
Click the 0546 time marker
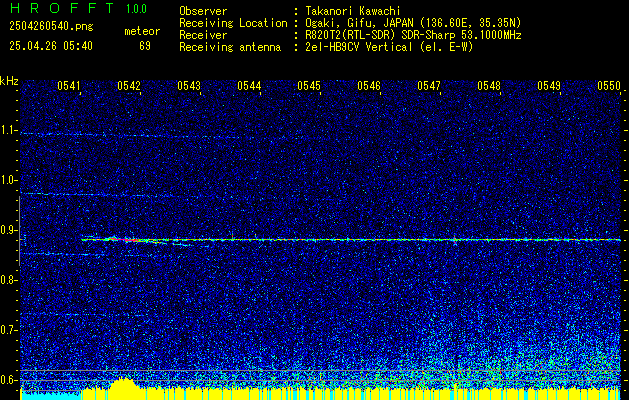[369, 85]
